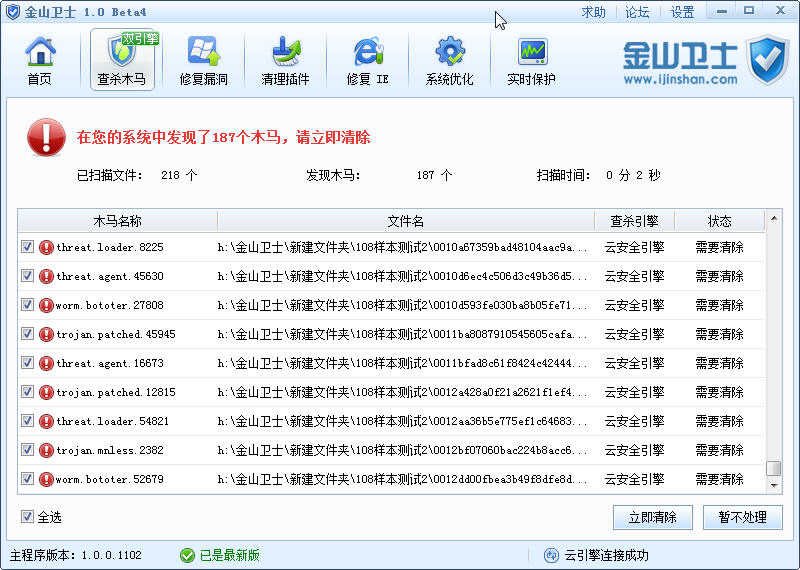Click the 主程序版本: 1.0.0.1102 text
The height and width of the screenshot is (570, 800).
(x=76, y=555)
